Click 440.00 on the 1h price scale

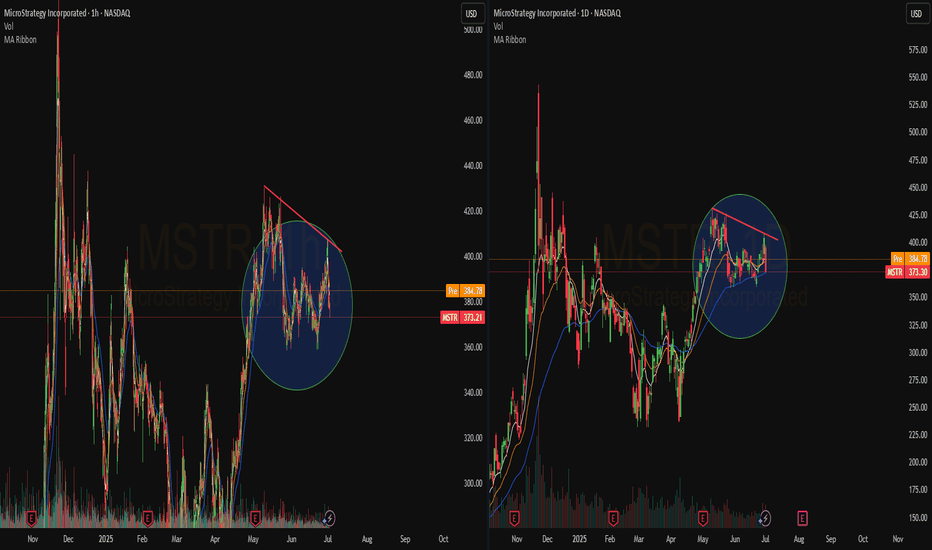click(x=473, y=166)
